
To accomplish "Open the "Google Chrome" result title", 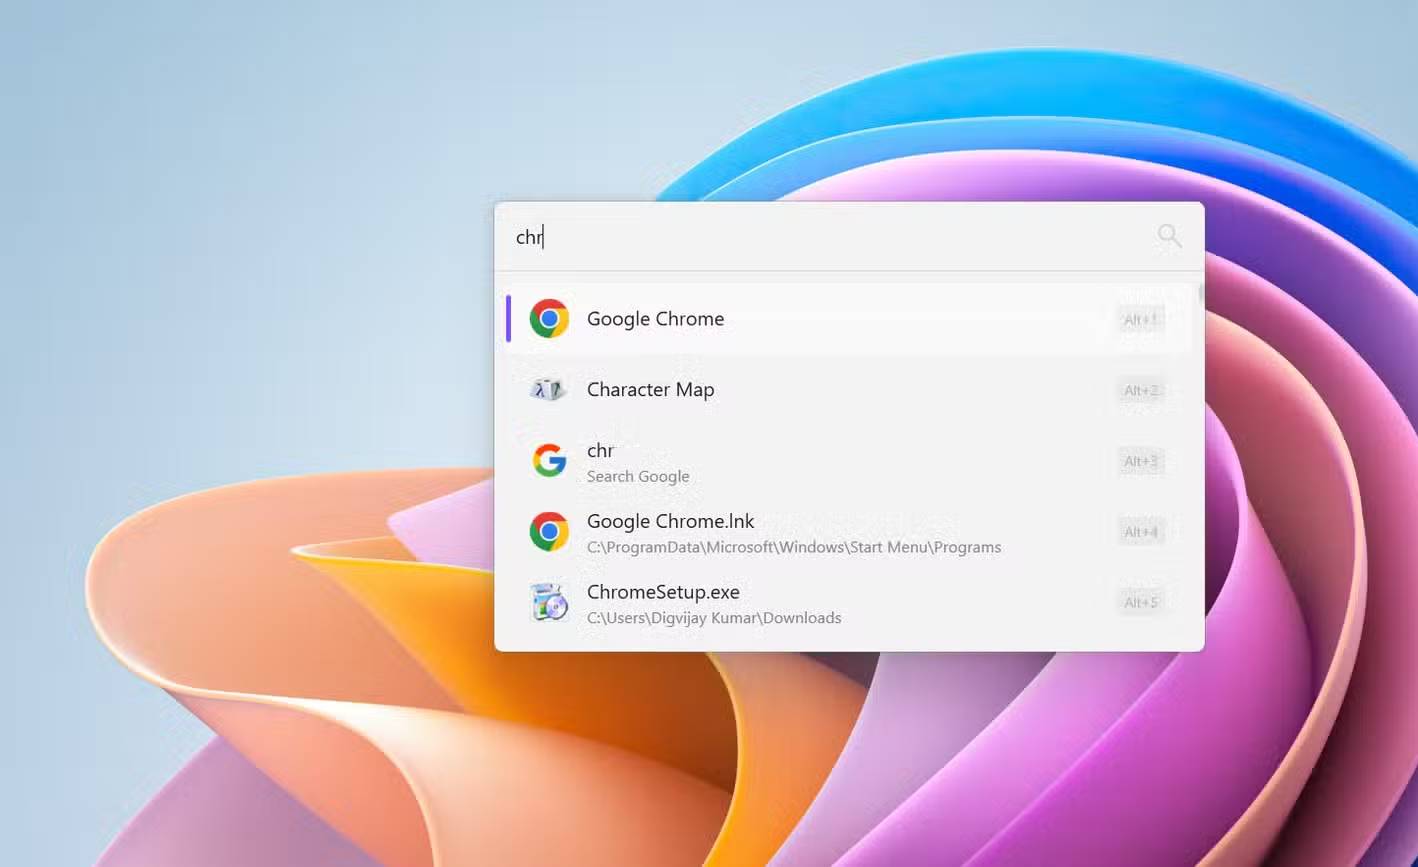I will (655, 319).
